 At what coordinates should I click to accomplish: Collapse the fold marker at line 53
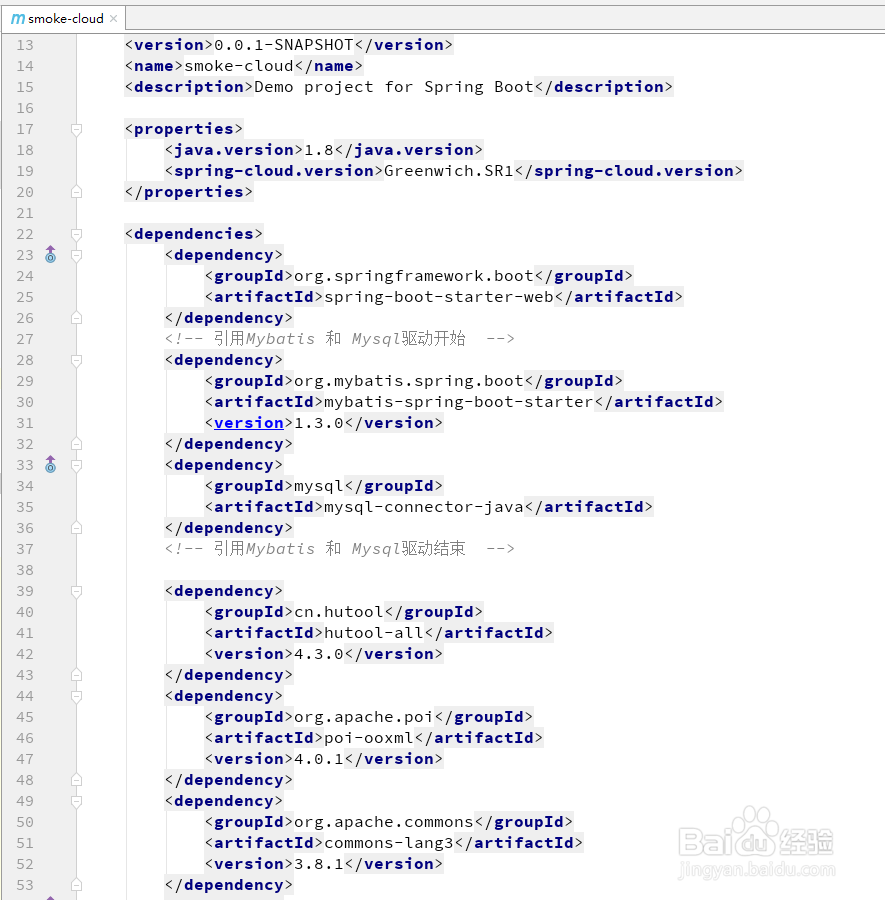pos(76,885)
